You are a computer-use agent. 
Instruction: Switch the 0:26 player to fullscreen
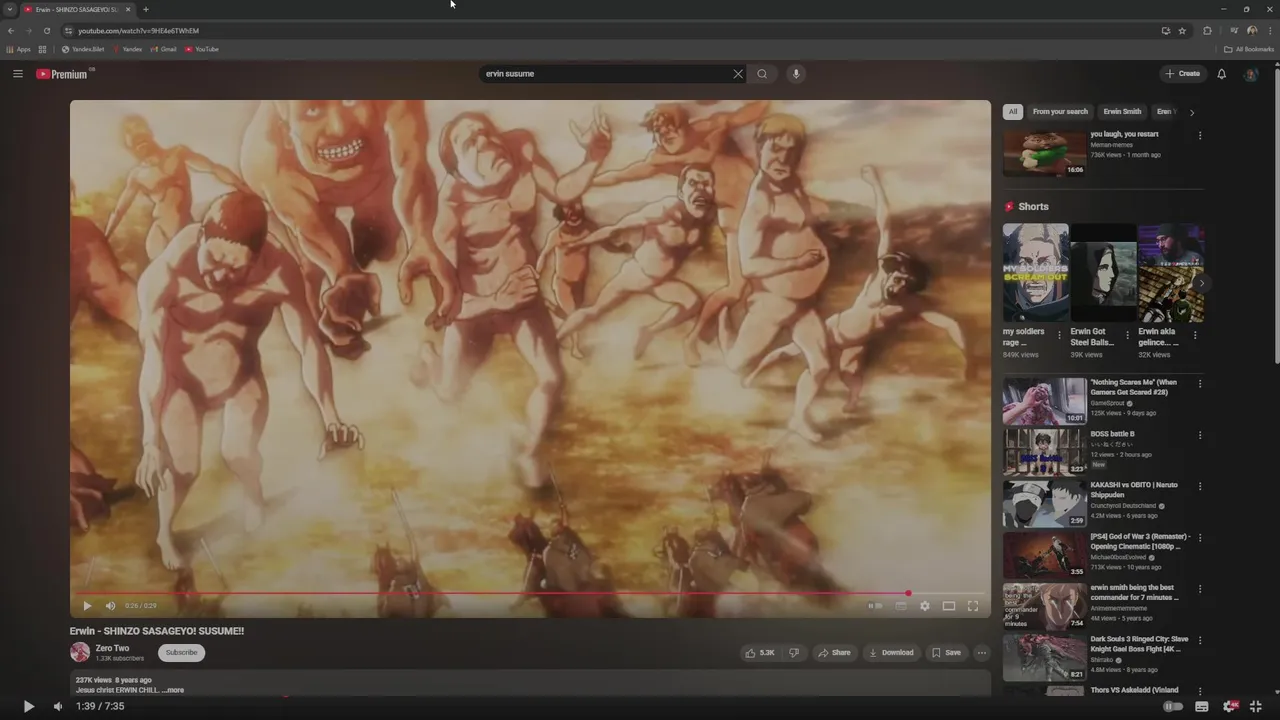(x=973, y=606)
